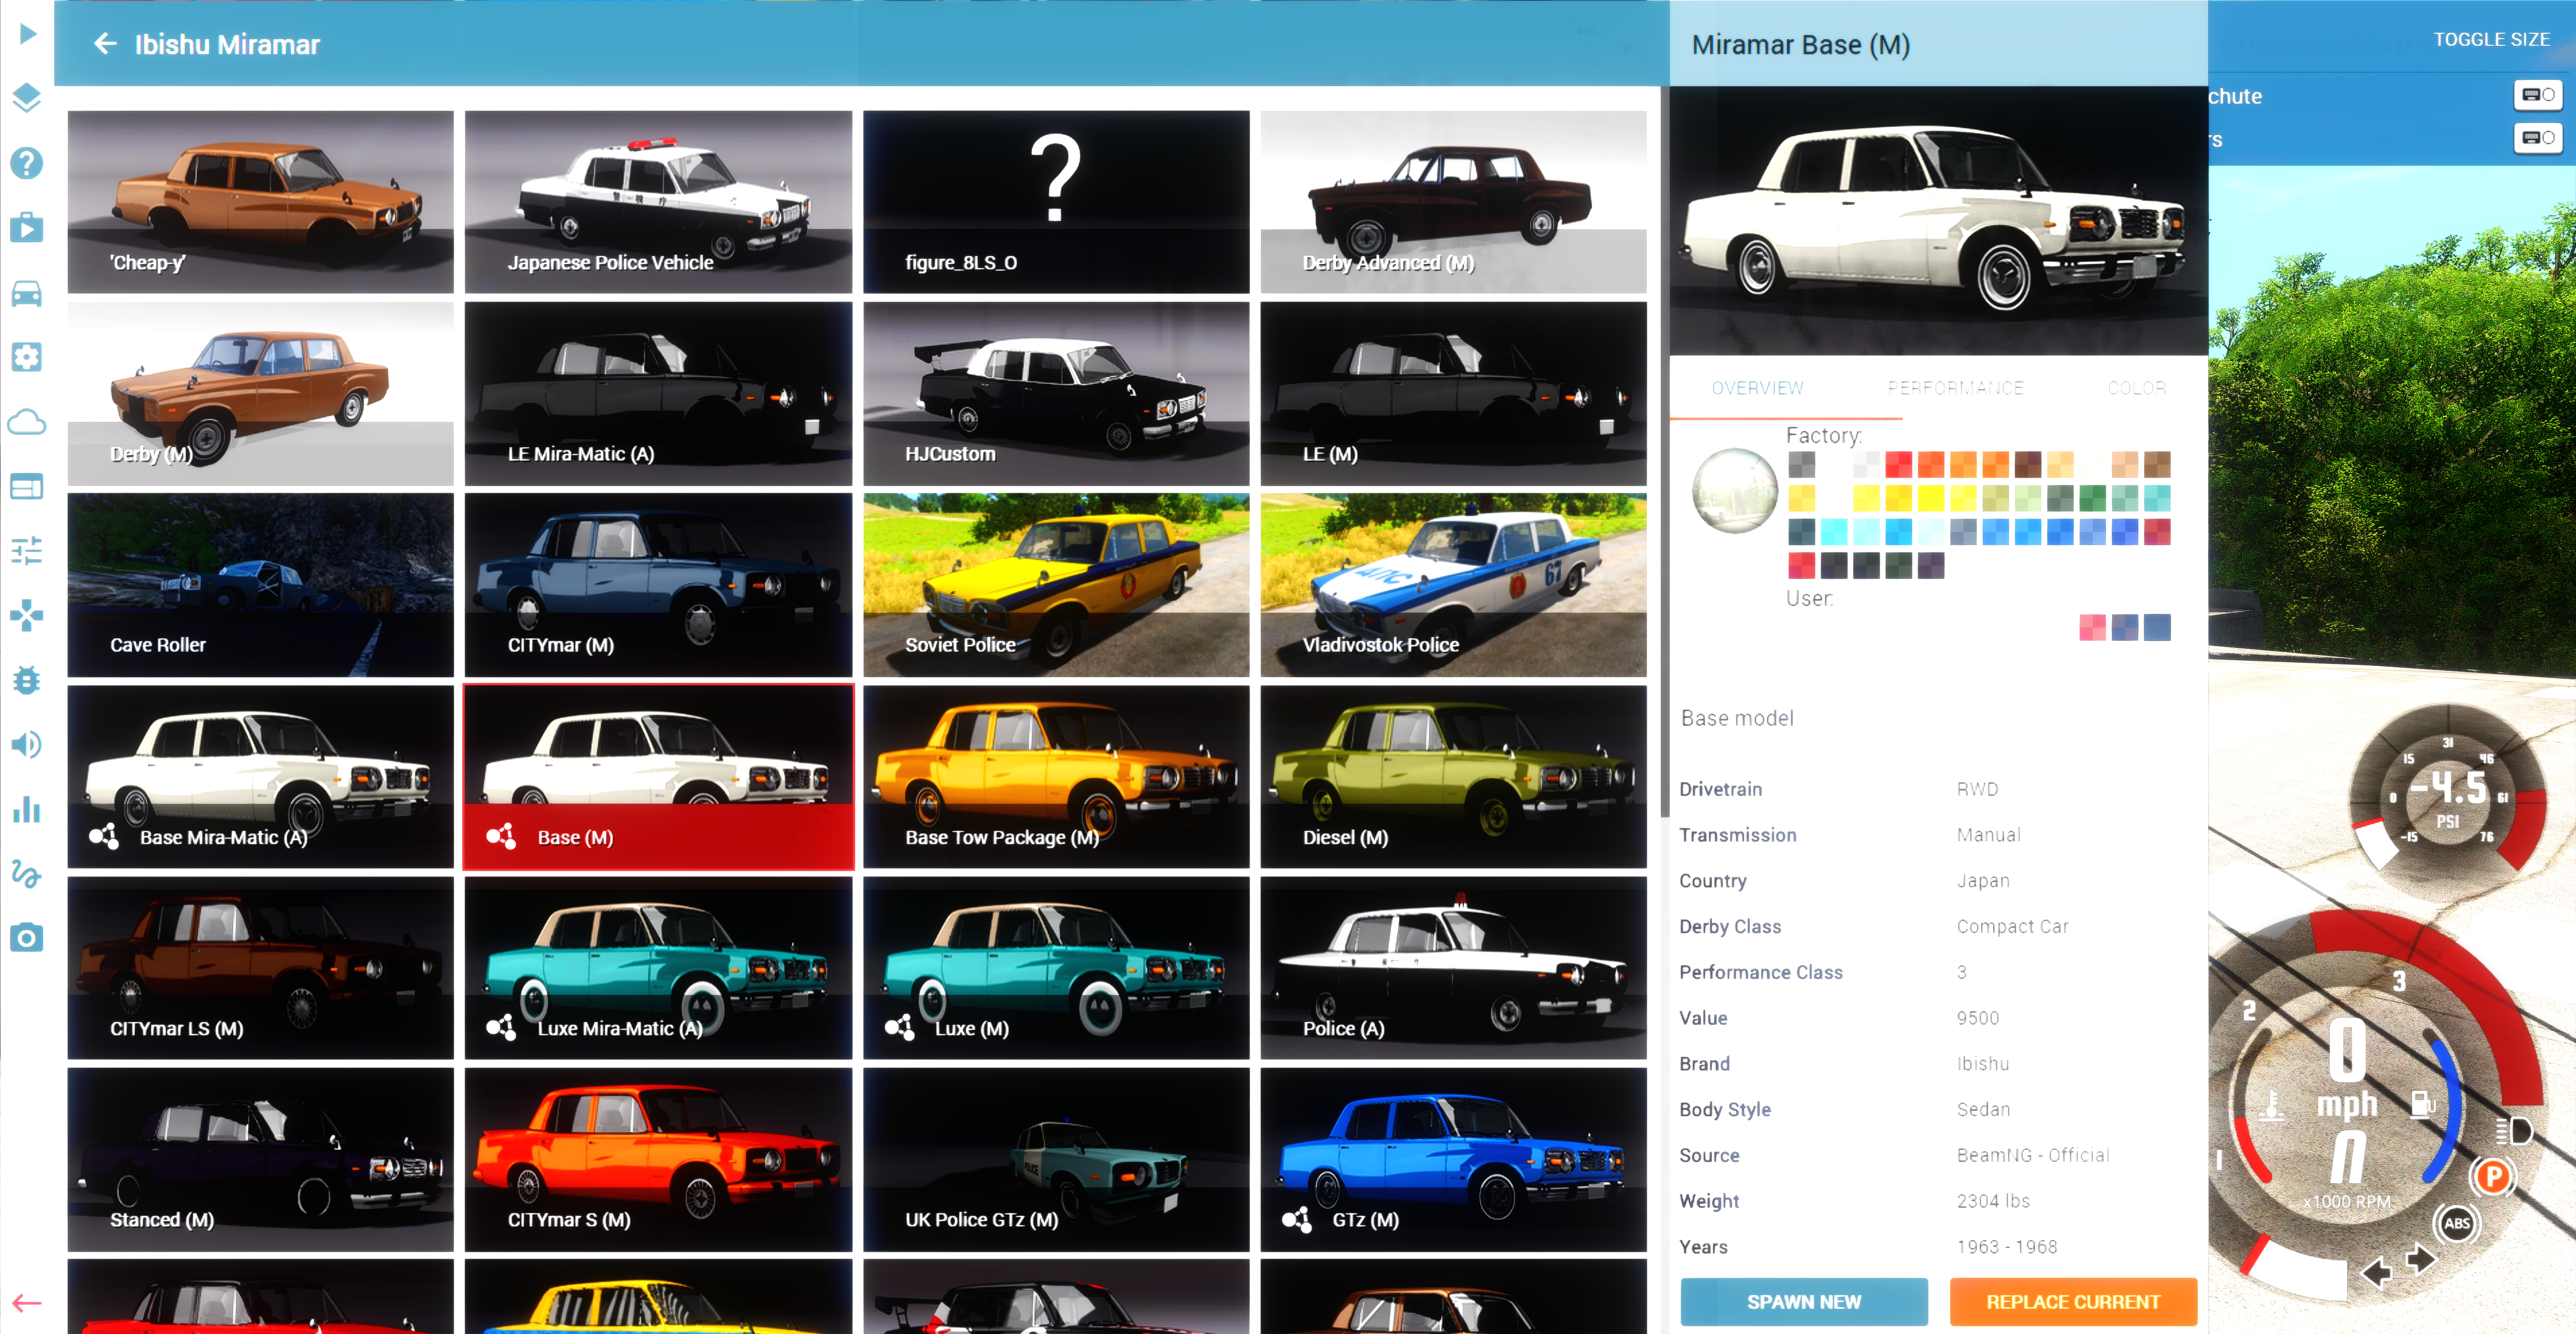Click the Replace Current button

coord(2072,1301)
